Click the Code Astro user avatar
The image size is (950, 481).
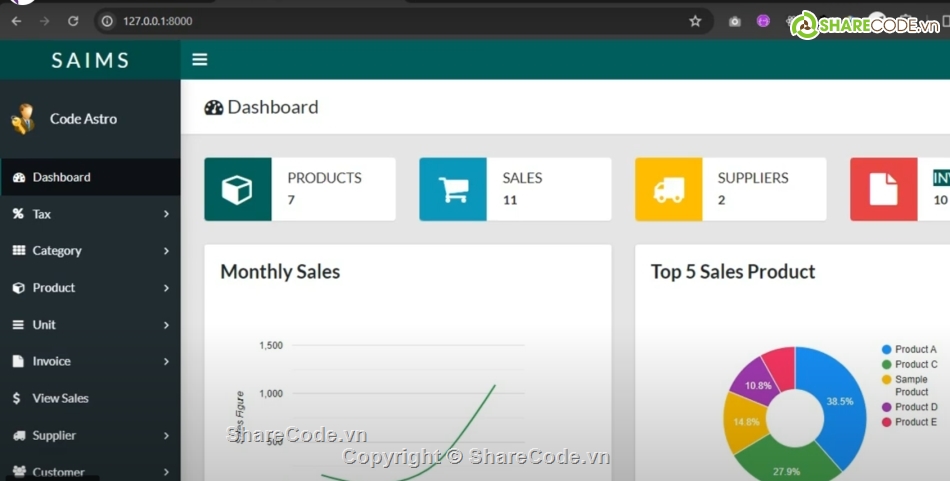[x=23, y=119]
